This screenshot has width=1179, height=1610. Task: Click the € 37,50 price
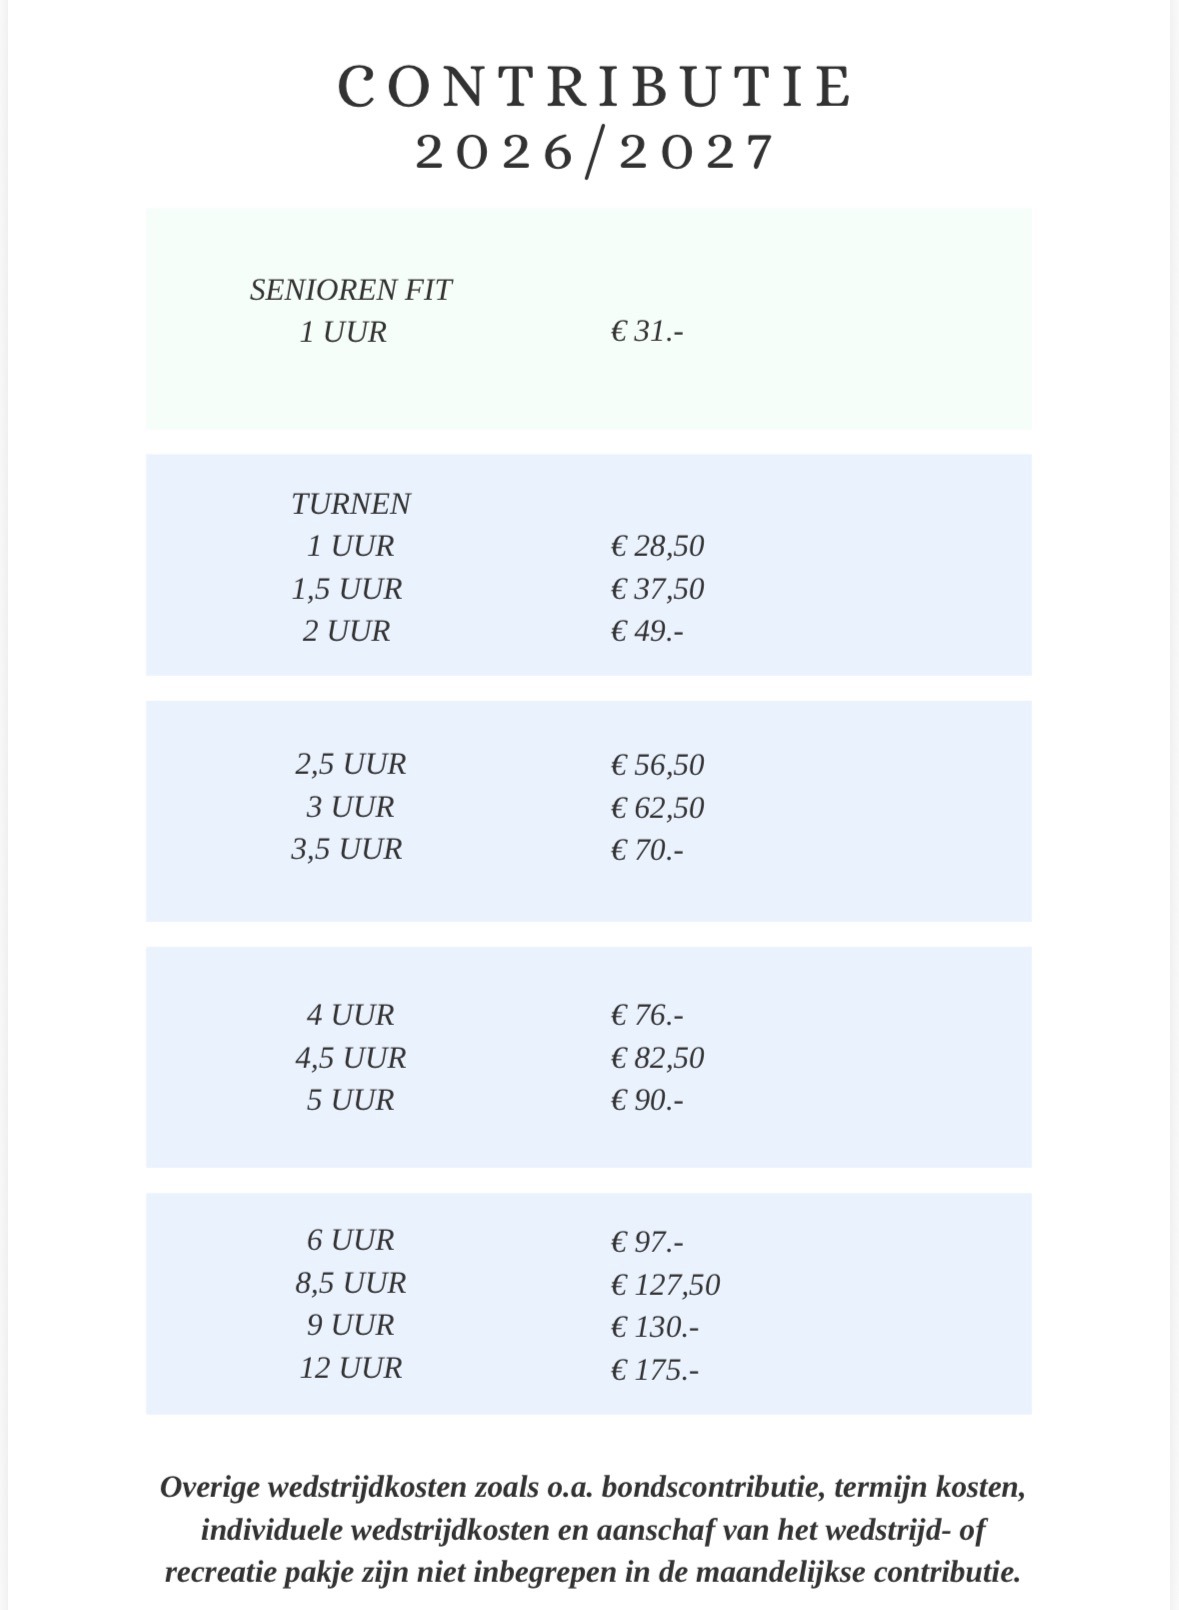657,589
